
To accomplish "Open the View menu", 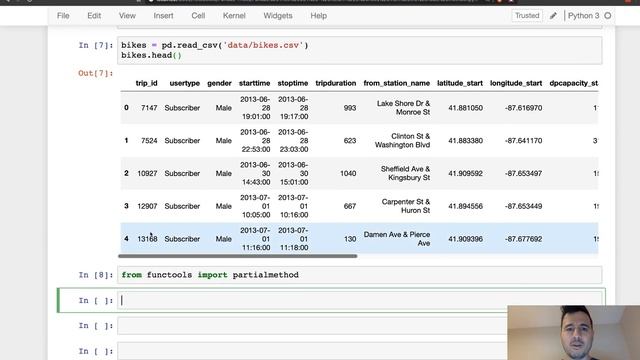I will click(x=127, y=16).
